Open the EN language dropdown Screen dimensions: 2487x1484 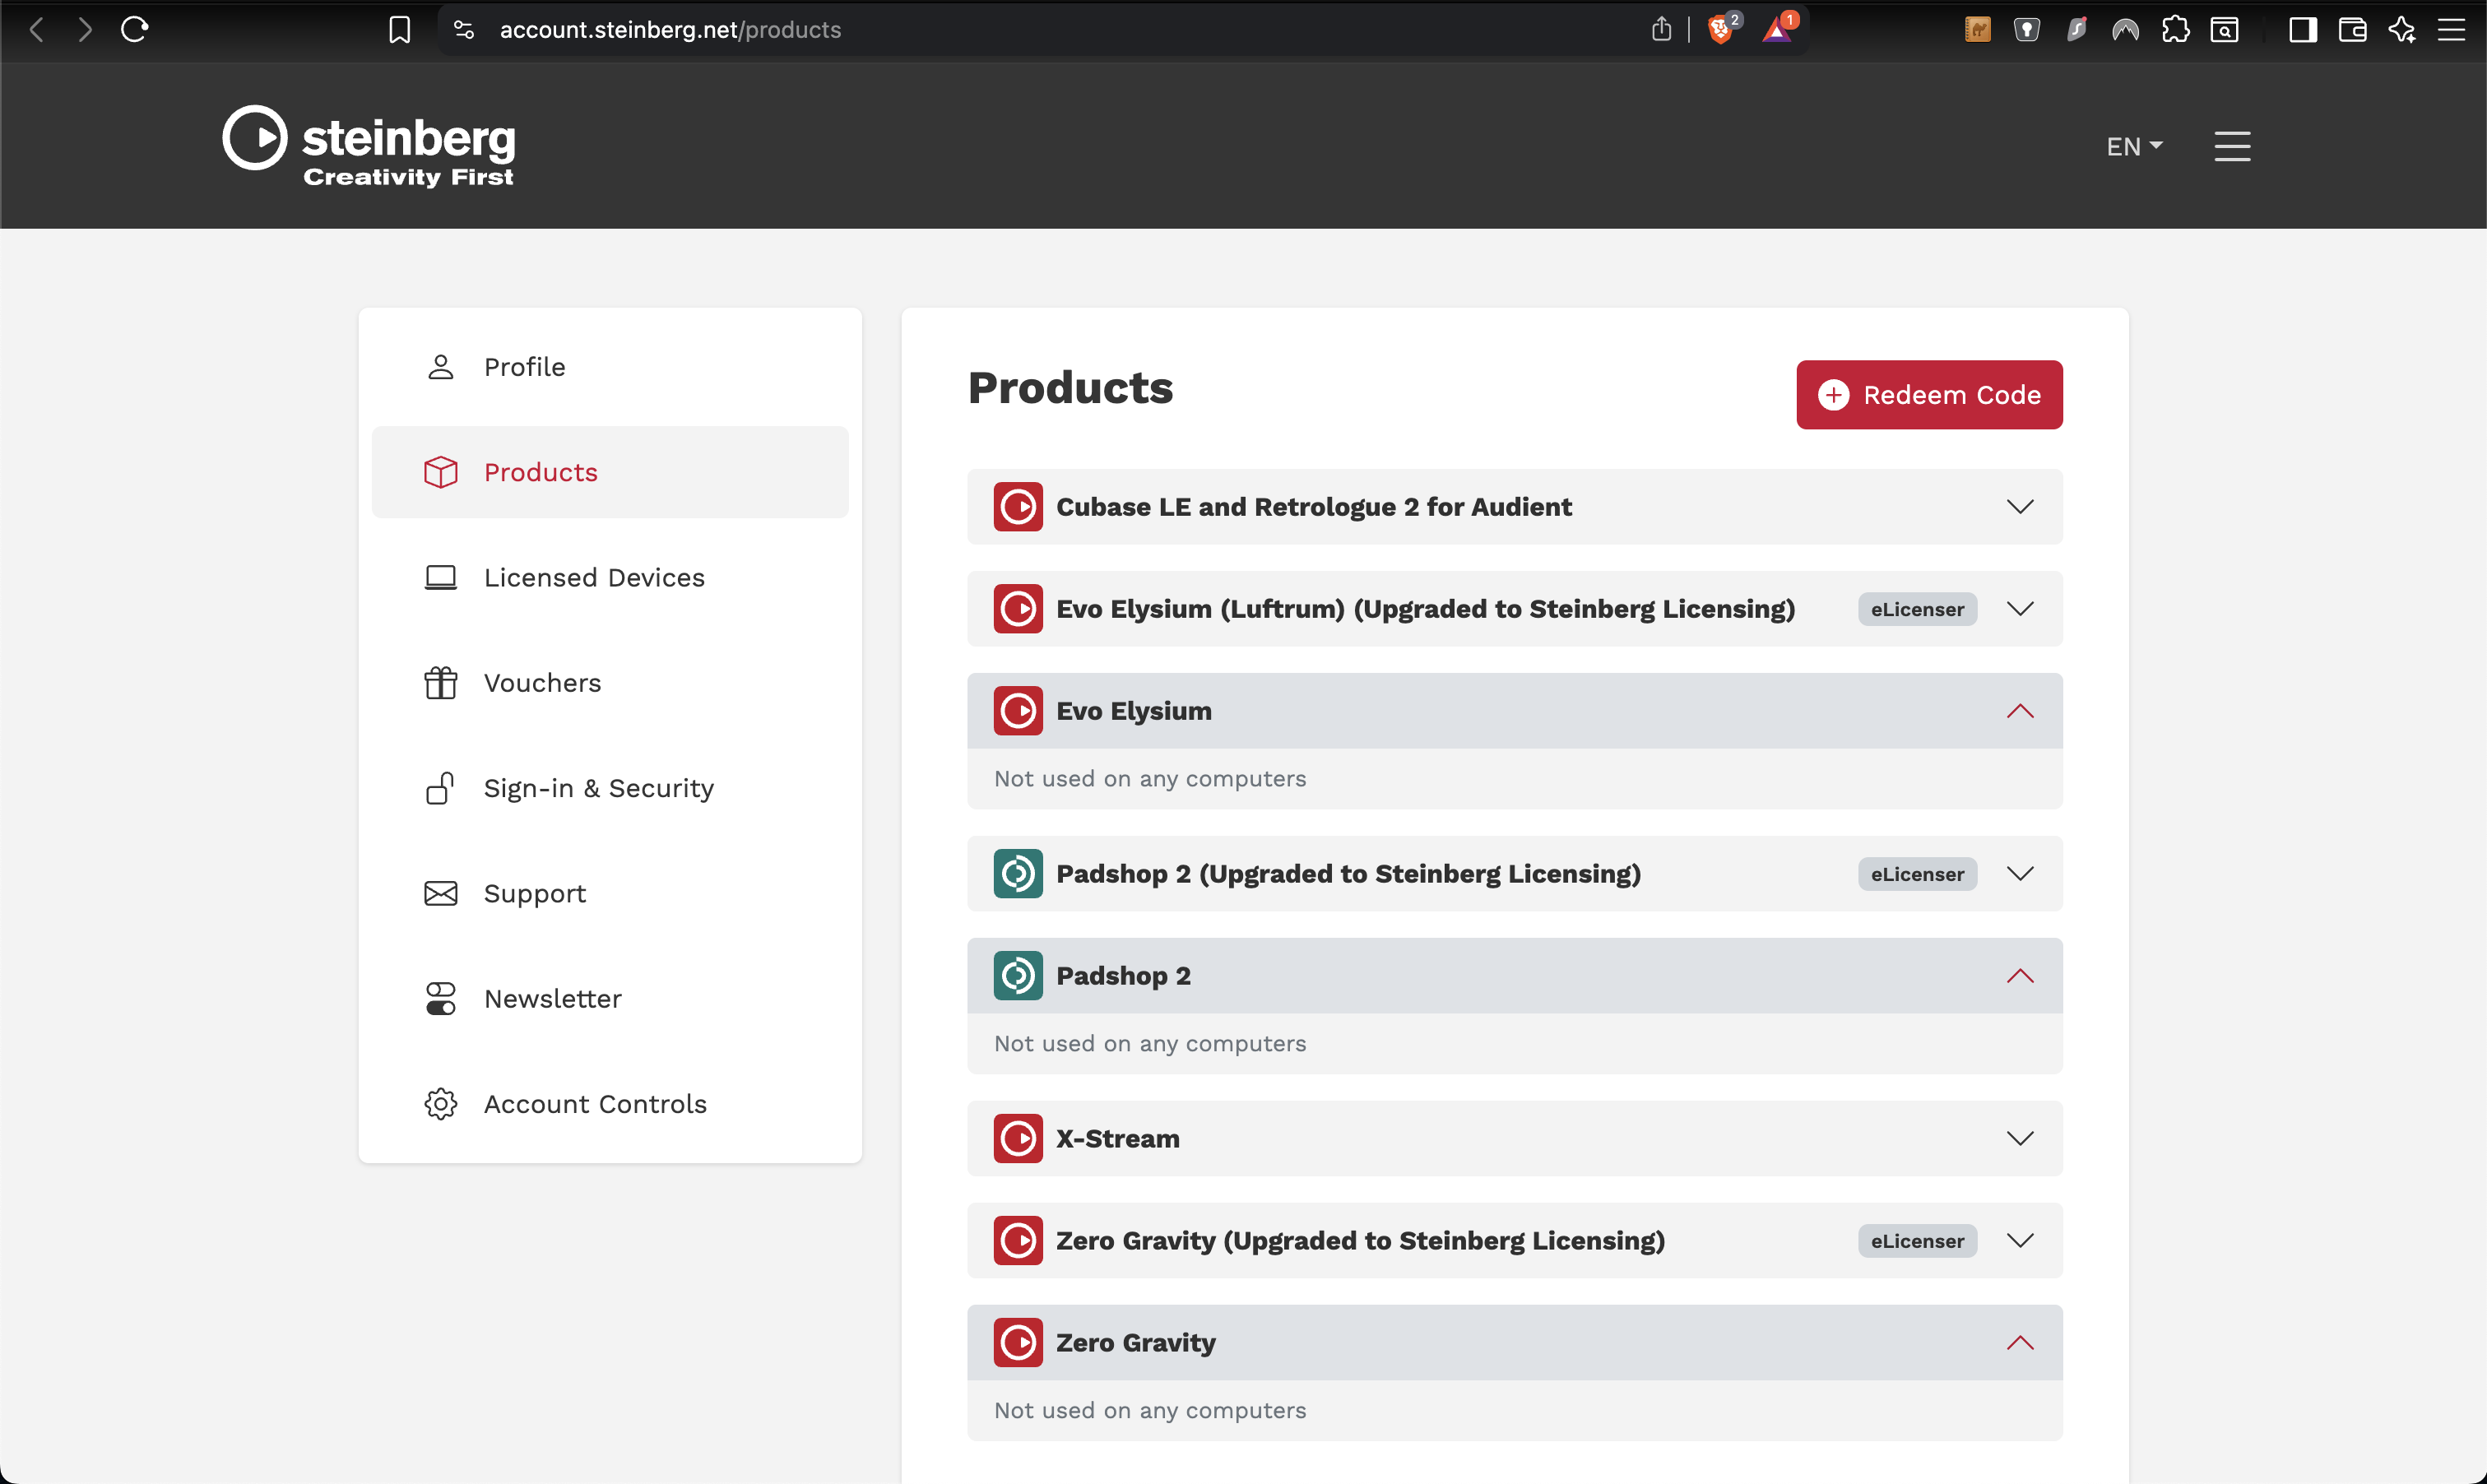click(2134, 146)
